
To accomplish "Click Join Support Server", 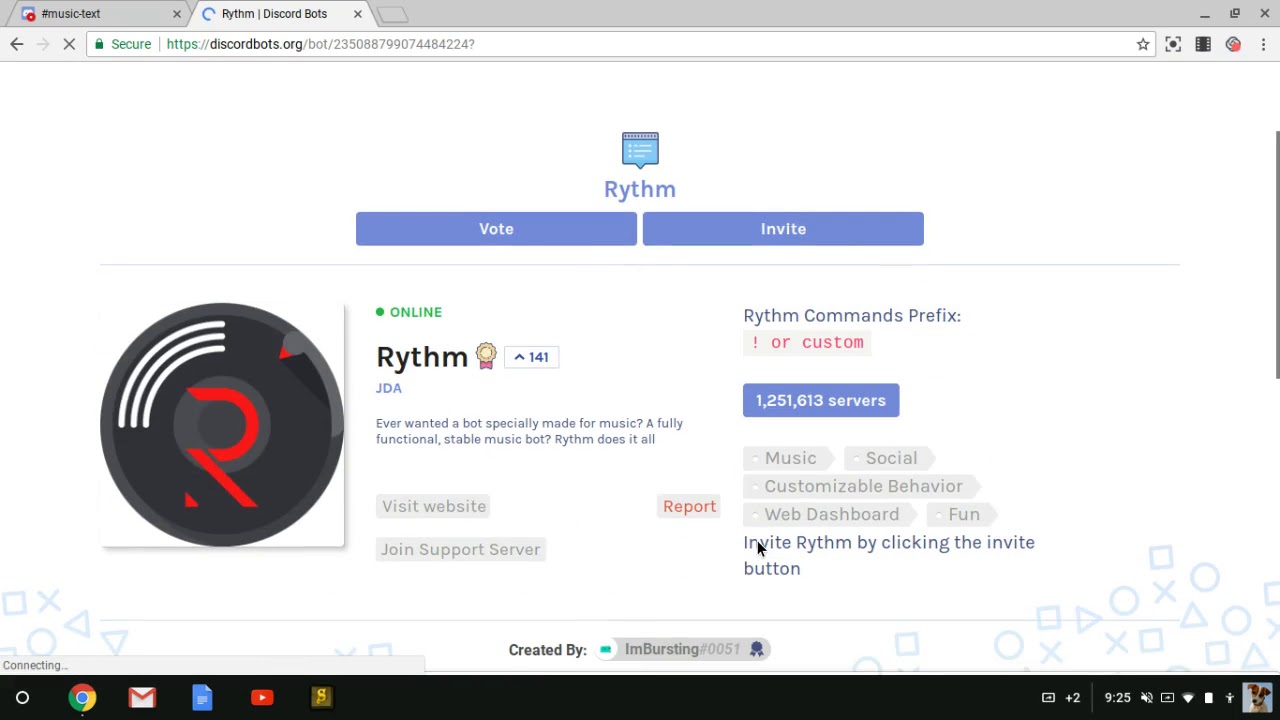I will 460,549.
